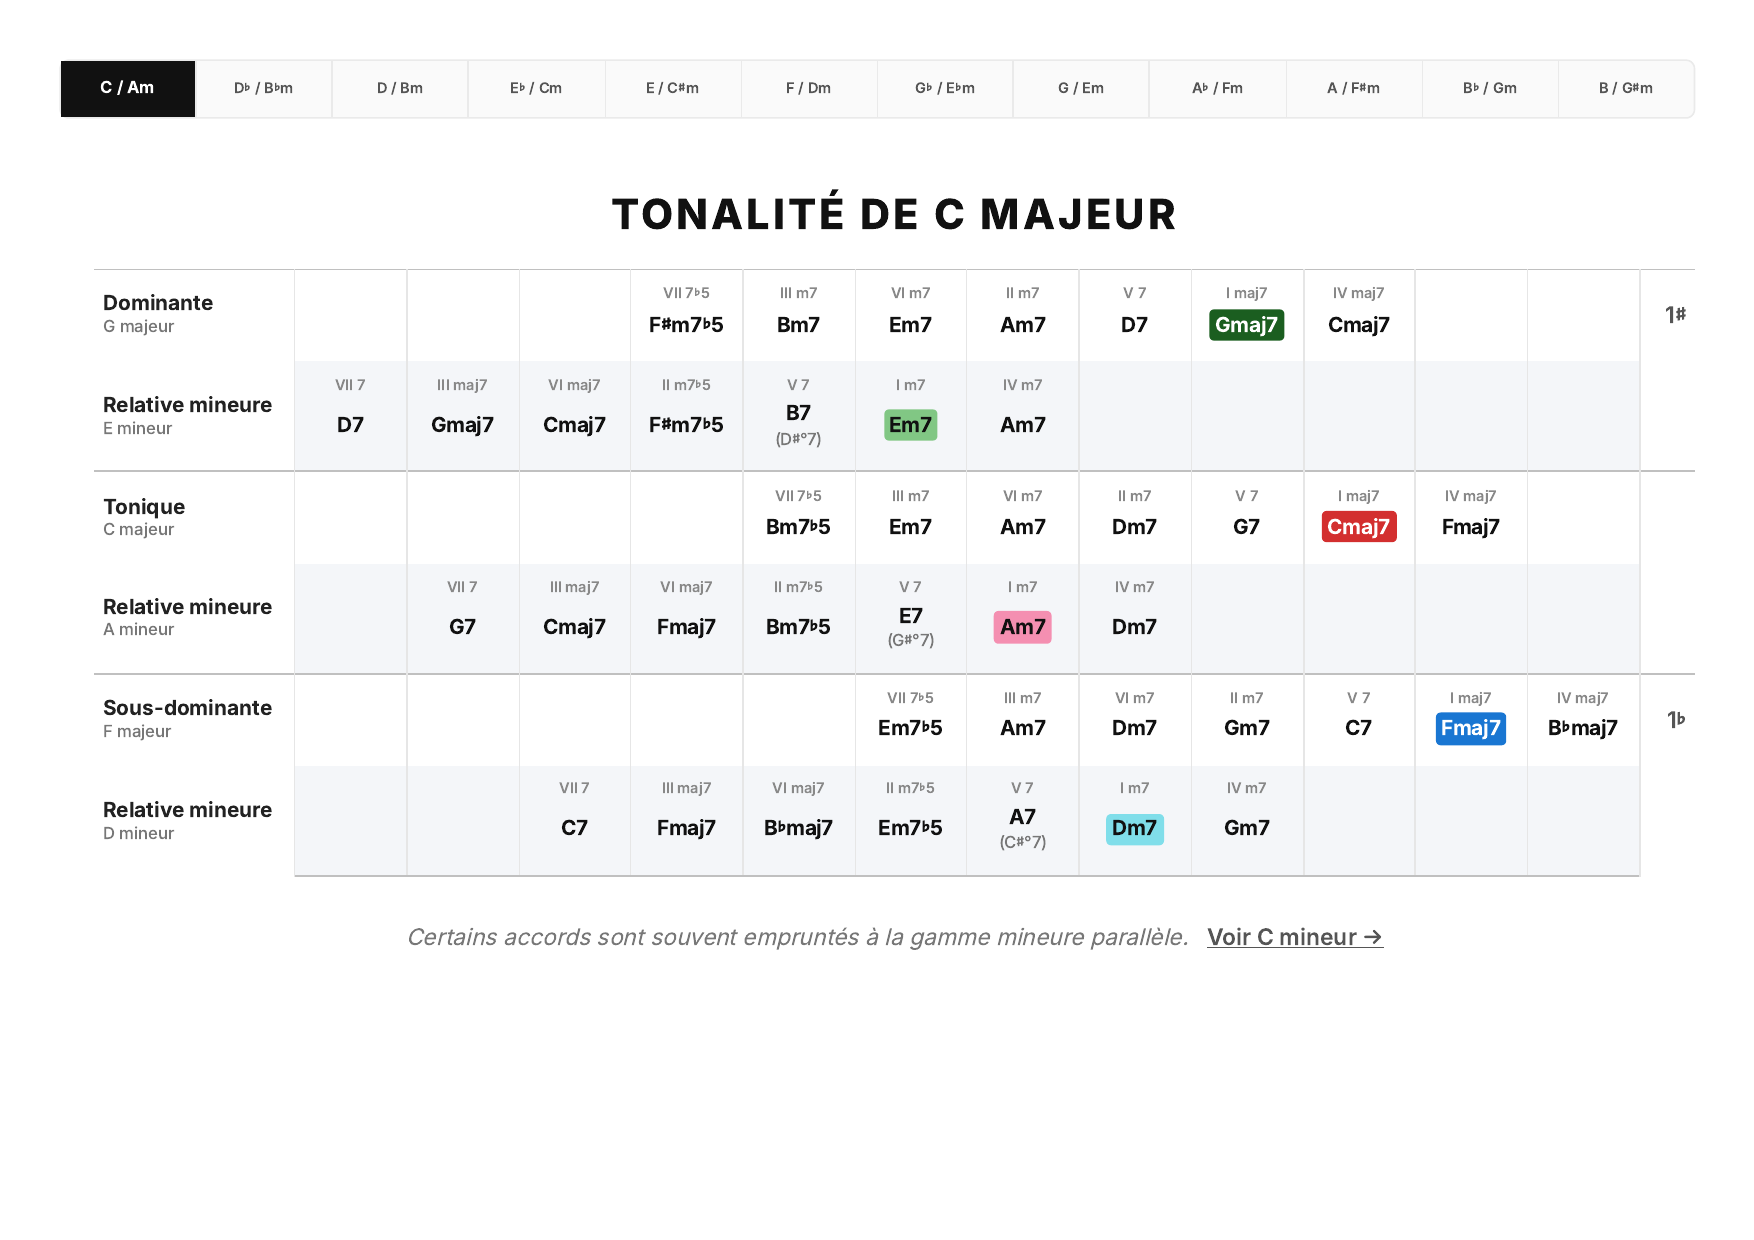Select the B / G♯m key tab
1754x1240 pixels.
[1625, 88]
